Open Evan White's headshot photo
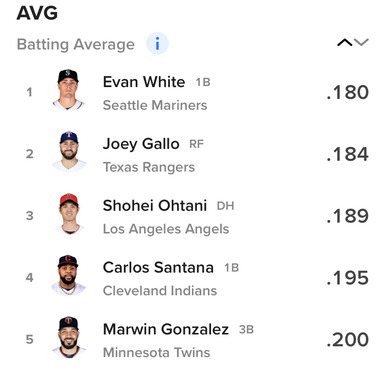 [68, 89]
